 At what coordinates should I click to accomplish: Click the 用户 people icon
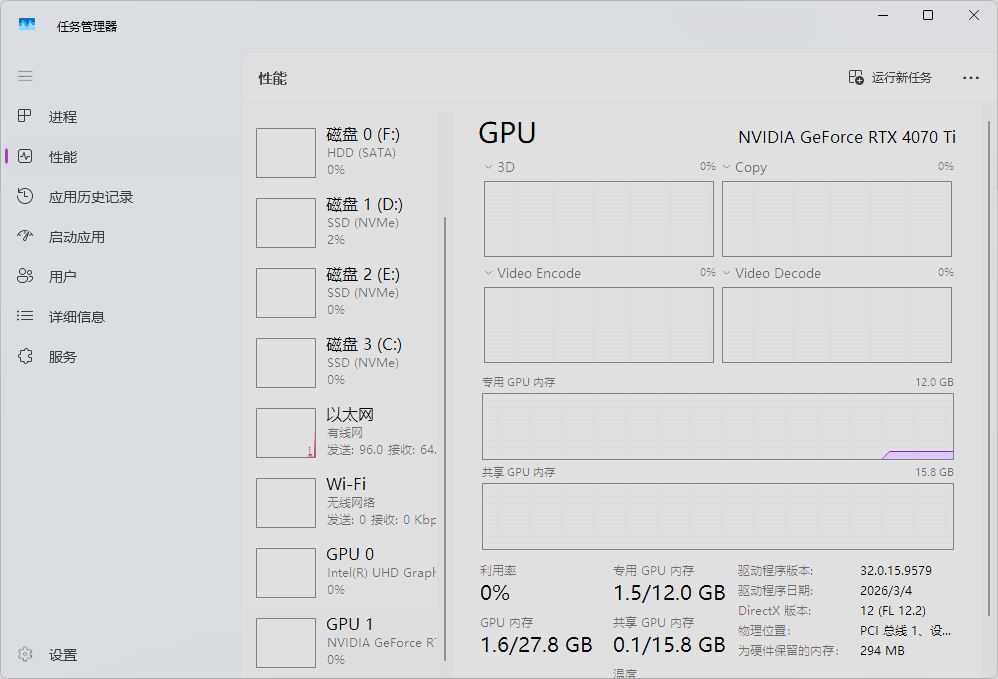[x=25, y=276]
